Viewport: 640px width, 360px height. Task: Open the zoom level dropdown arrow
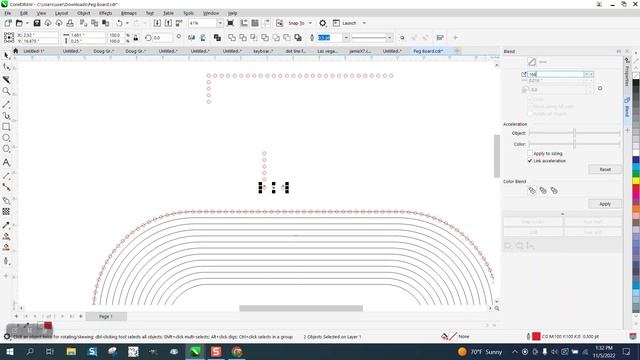click(x=220, y=23)
